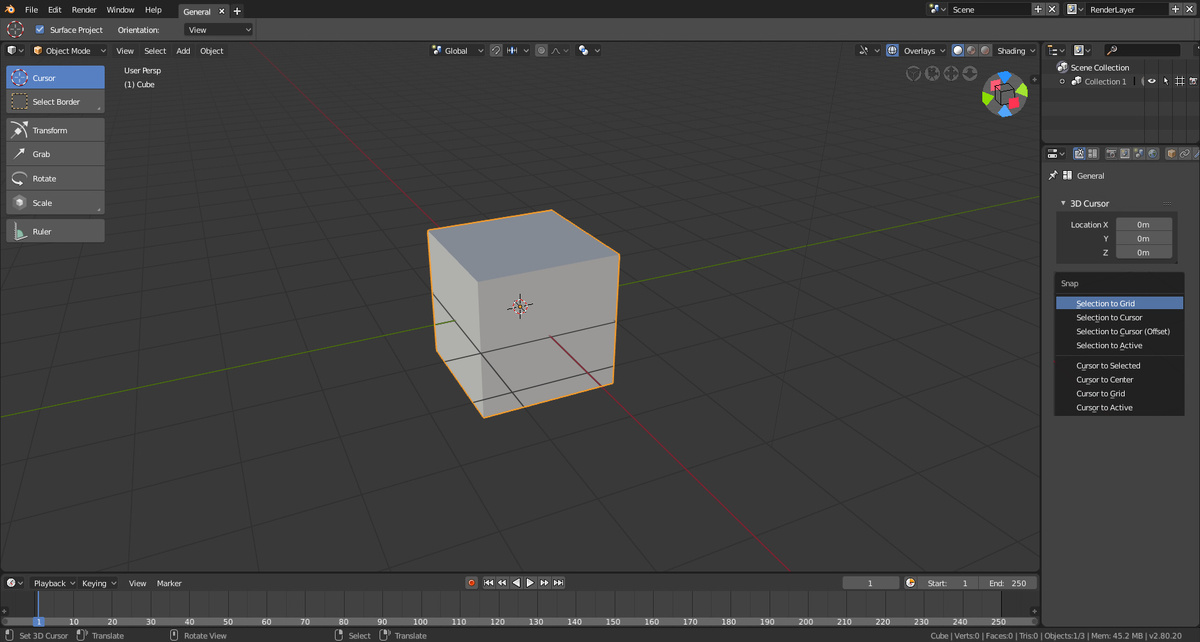The height and width of the screenshot is (642, 1200).
Task: Activate the Ruler tool
Action: 55,231
